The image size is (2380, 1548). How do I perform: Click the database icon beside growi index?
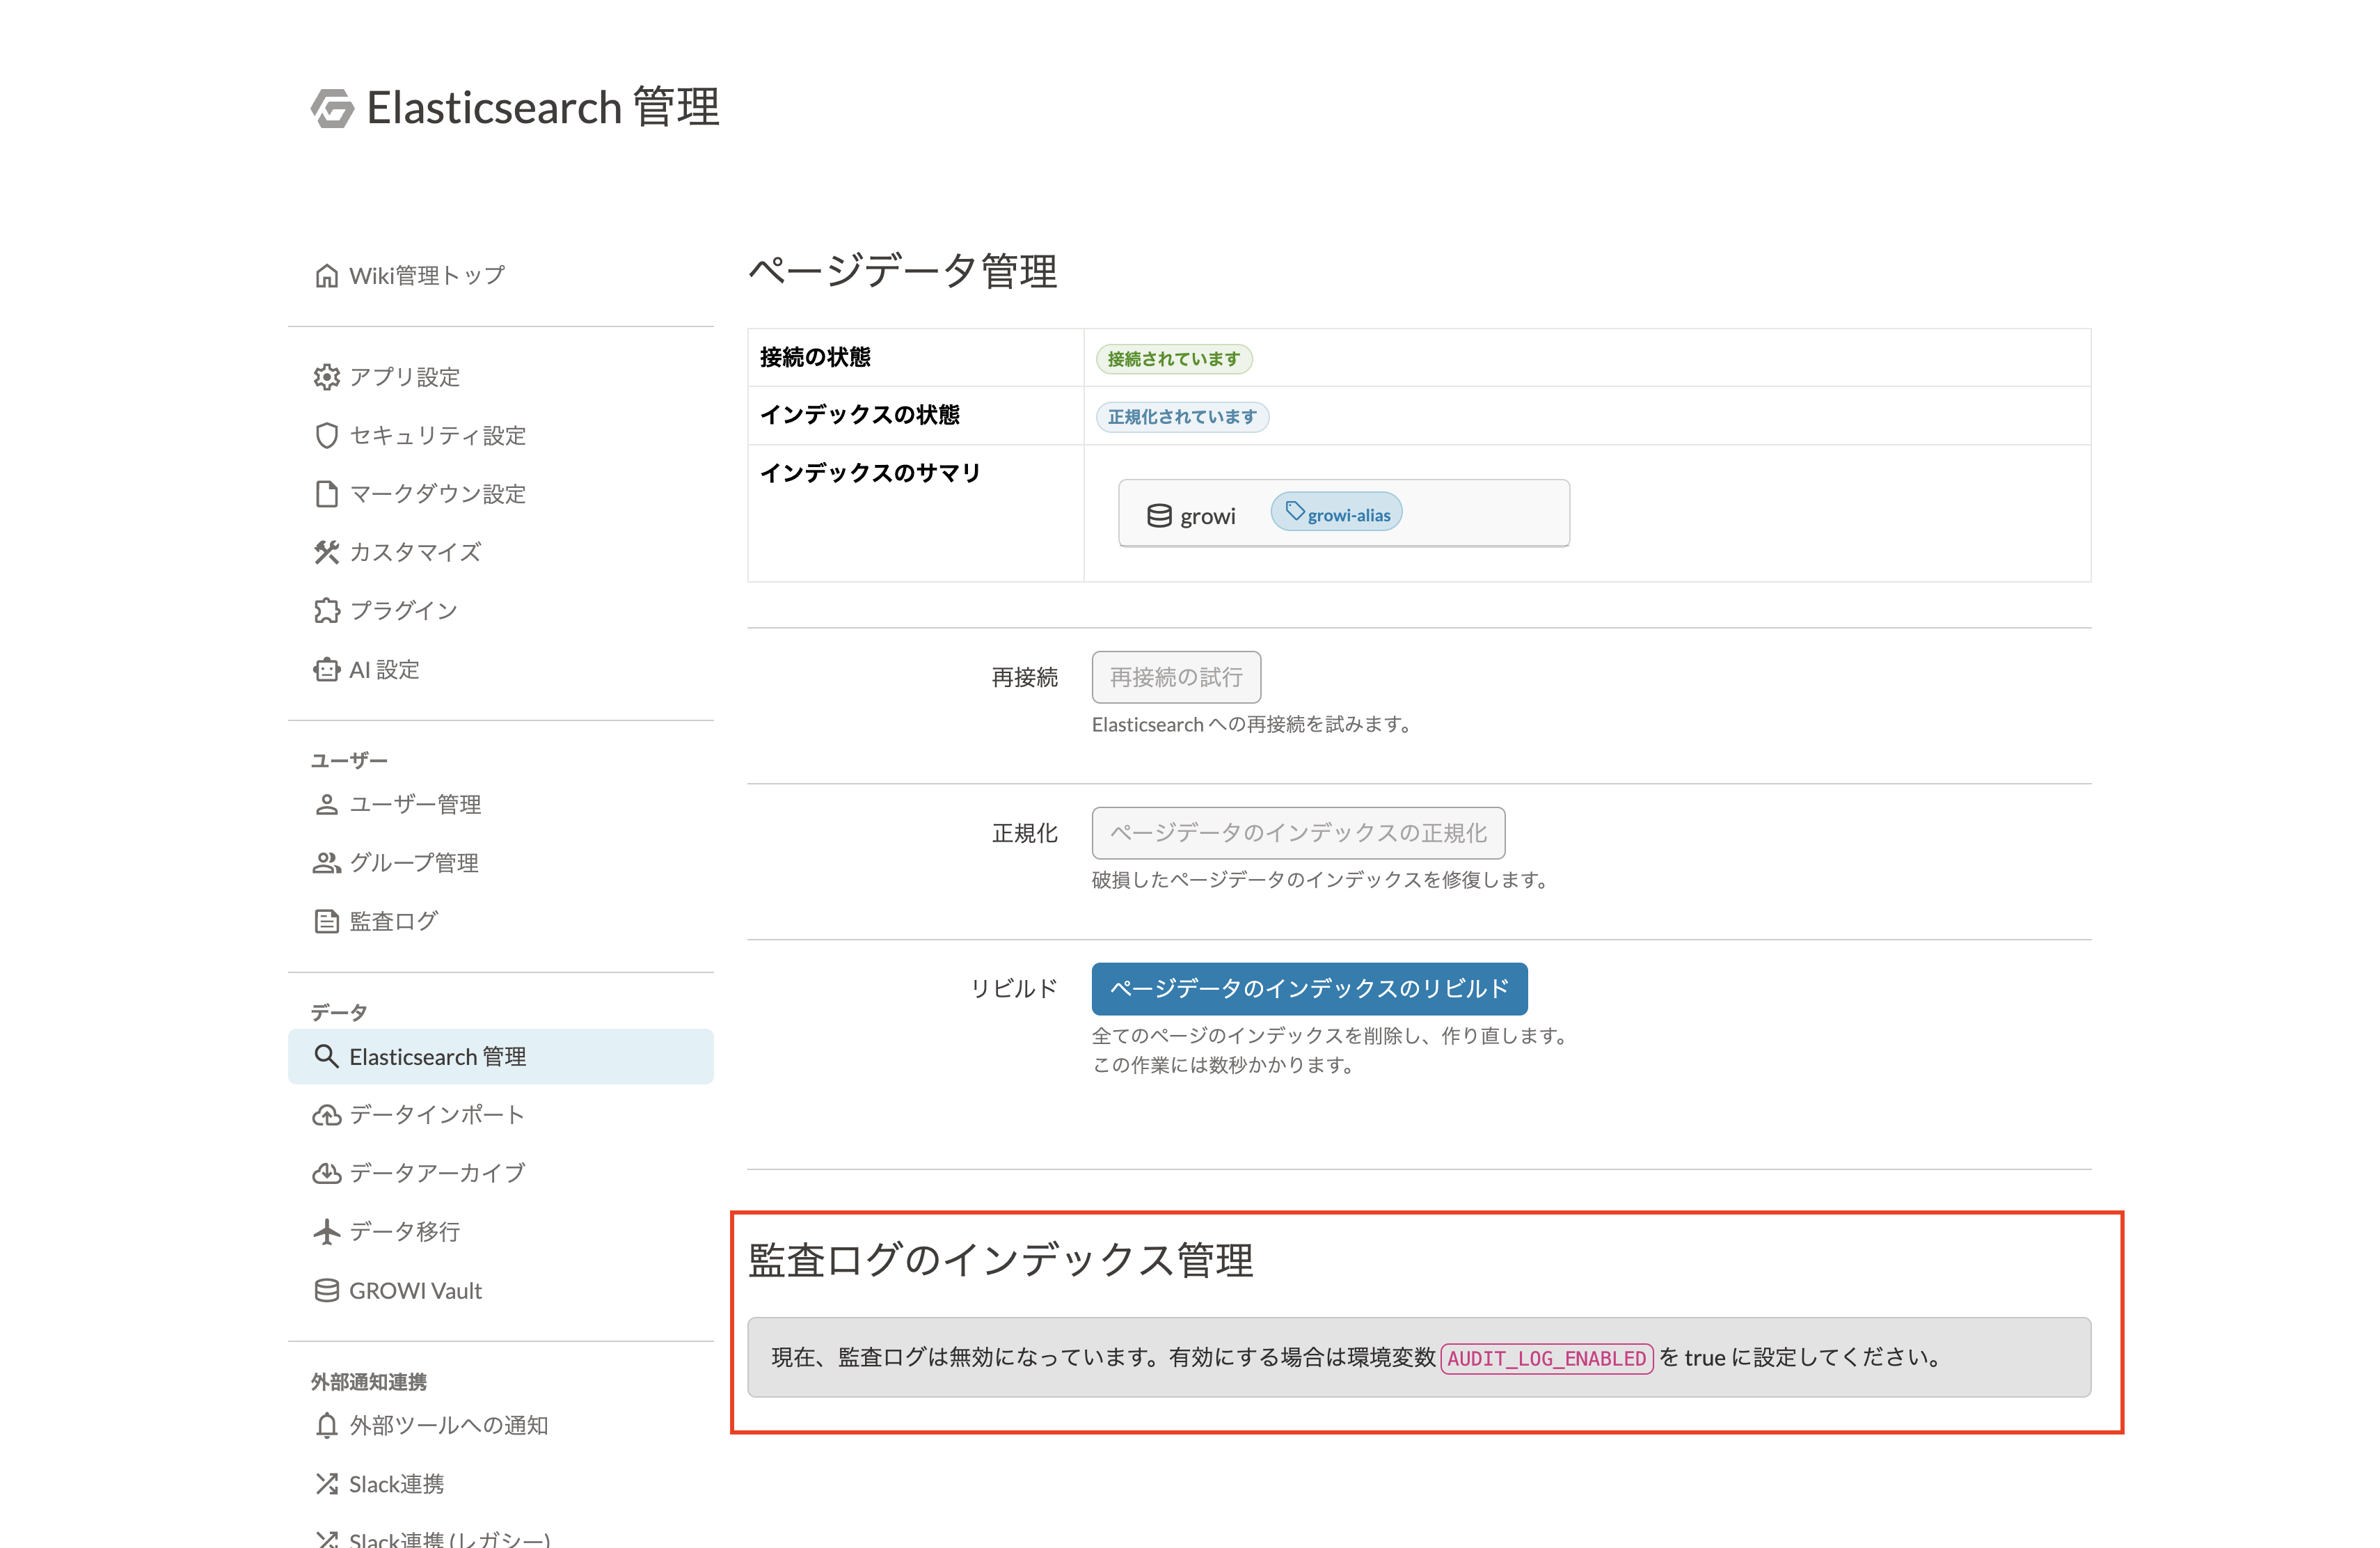[1159, 516]
